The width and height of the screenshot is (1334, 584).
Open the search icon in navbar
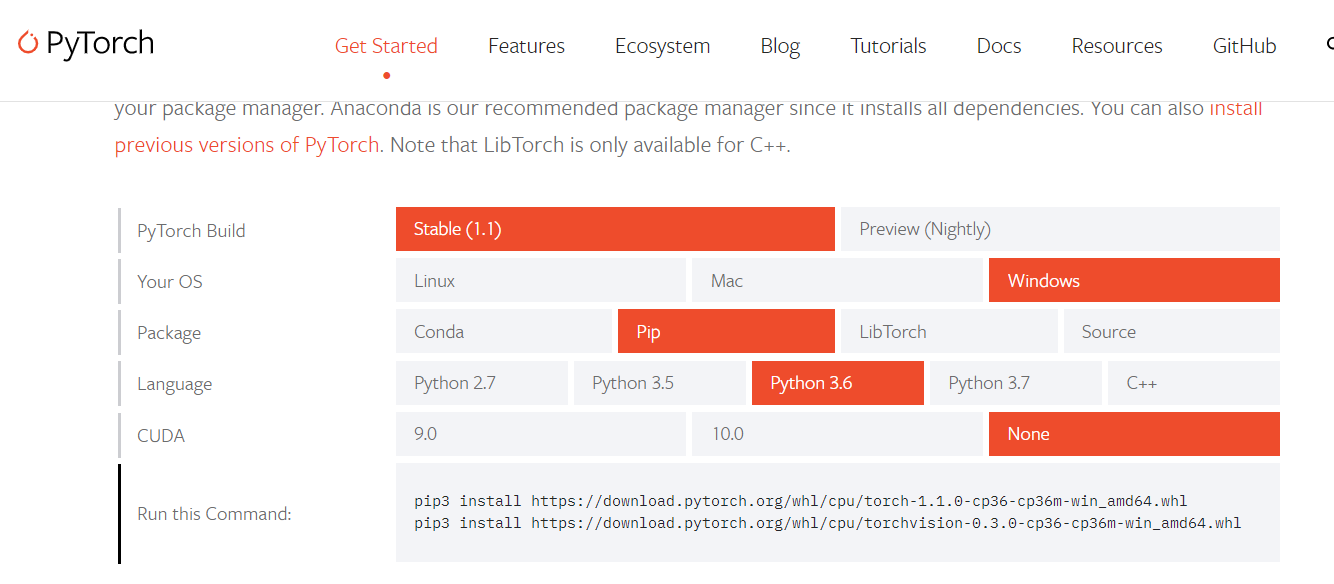[x=1330, y=45]
